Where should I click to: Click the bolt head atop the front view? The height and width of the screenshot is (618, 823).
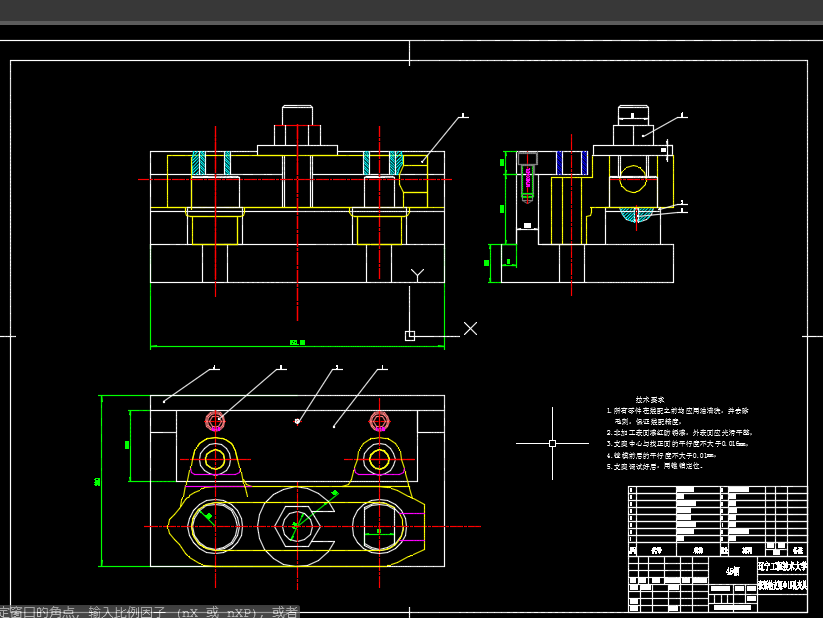(x=298, y=114)
